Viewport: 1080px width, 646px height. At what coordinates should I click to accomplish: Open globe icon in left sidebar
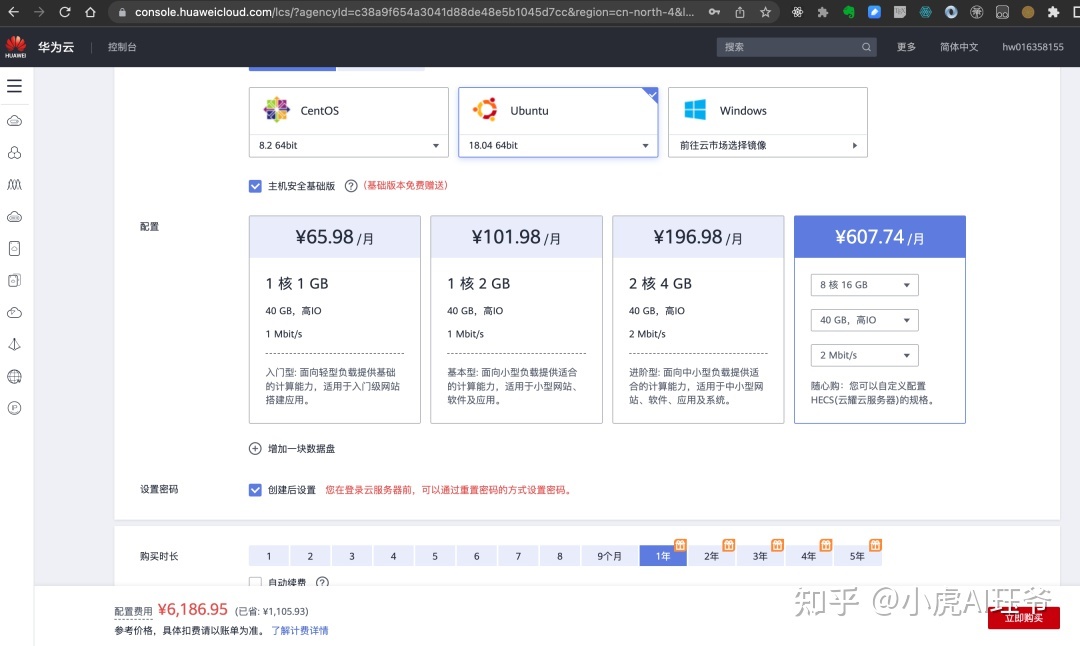click(x=14, y=376)
